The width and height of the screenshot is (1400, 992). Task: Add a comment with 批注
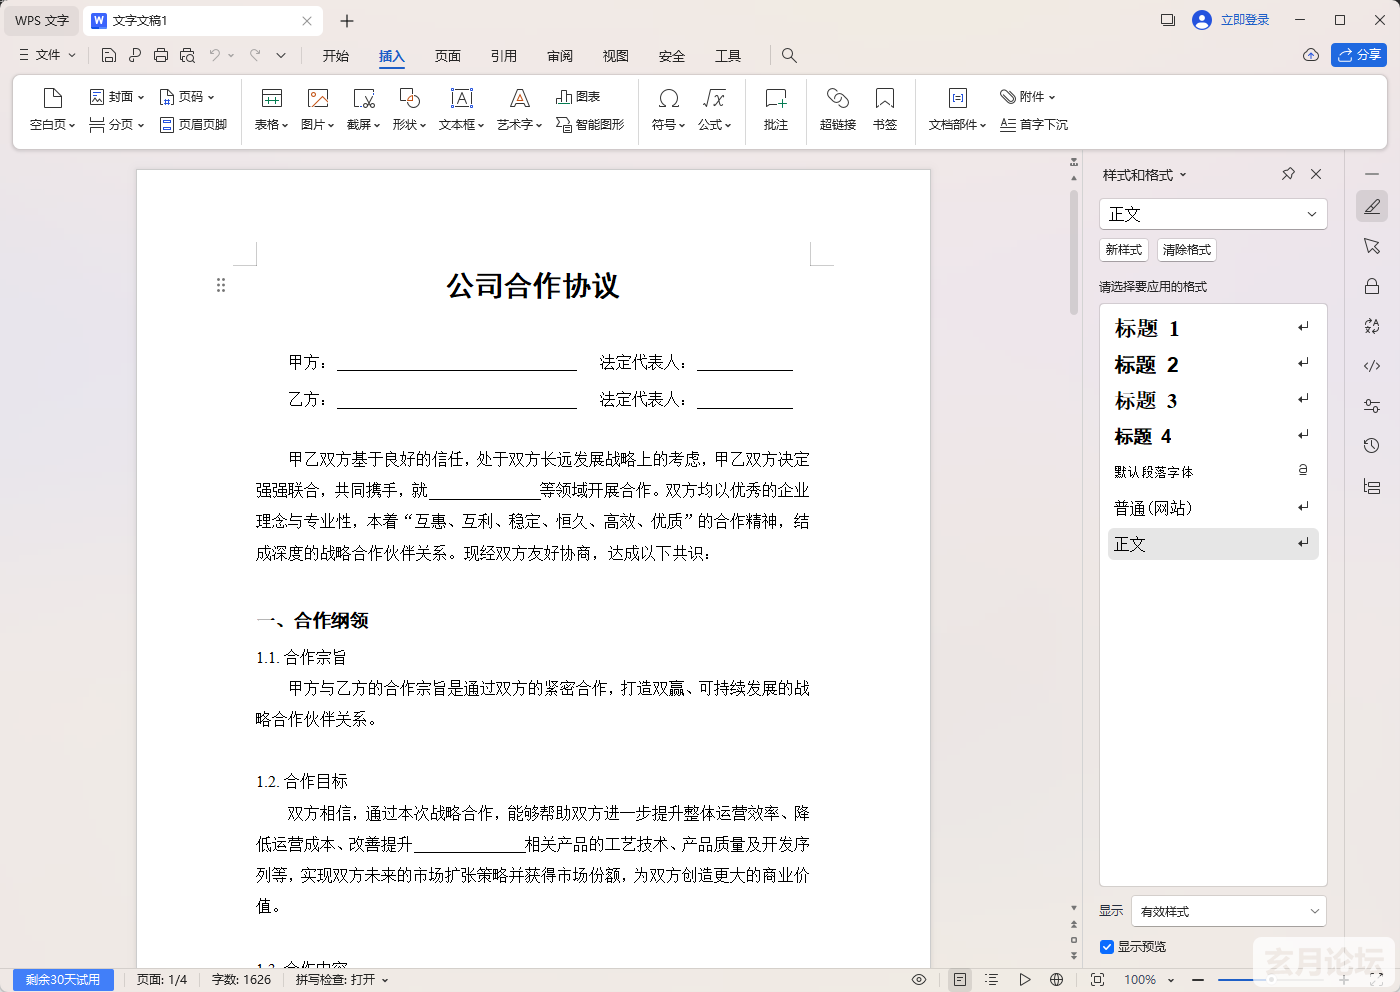pos(776,110)
